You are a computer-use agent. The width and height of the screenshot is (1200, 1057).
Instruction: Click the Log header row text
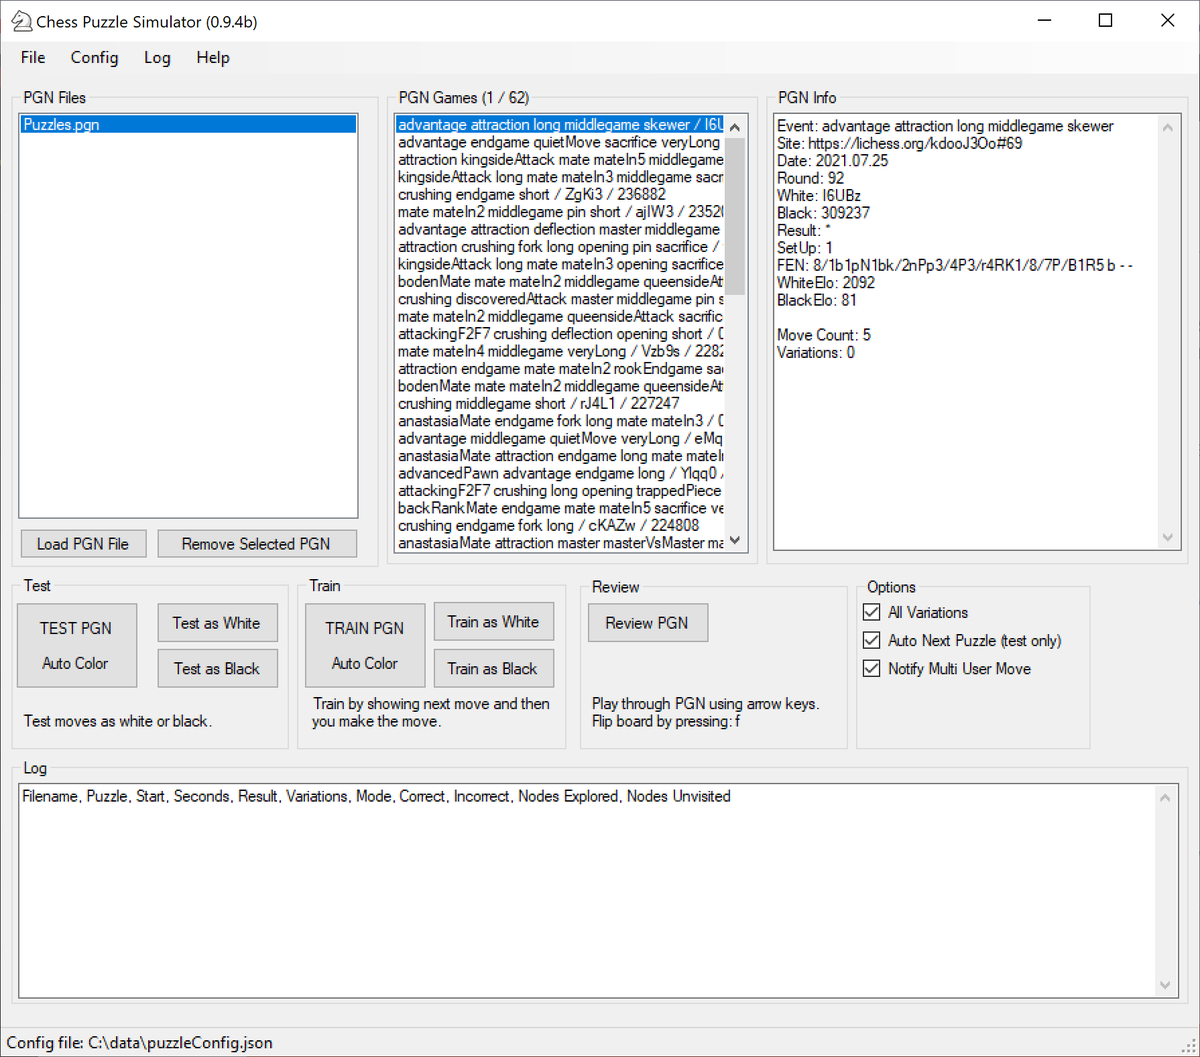(376, 796)
